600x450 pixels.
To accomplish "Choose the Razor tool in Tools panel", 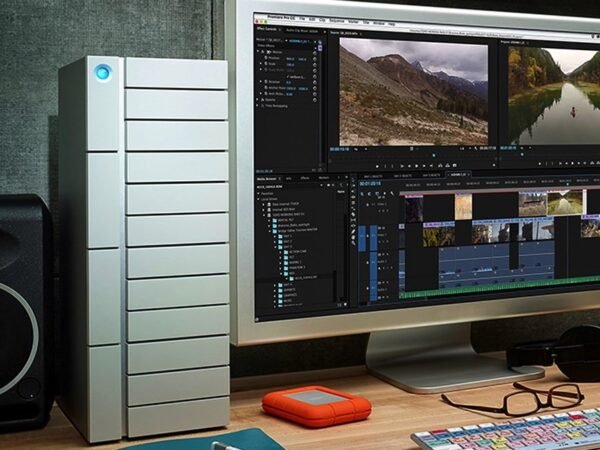I will (353, 214).
